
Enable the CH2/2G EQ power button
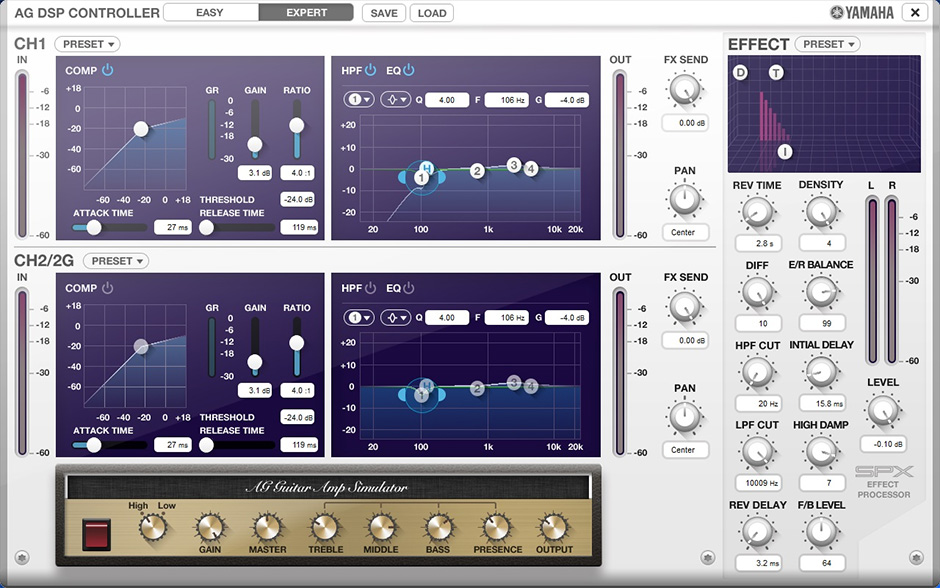(x=408, y=288)
